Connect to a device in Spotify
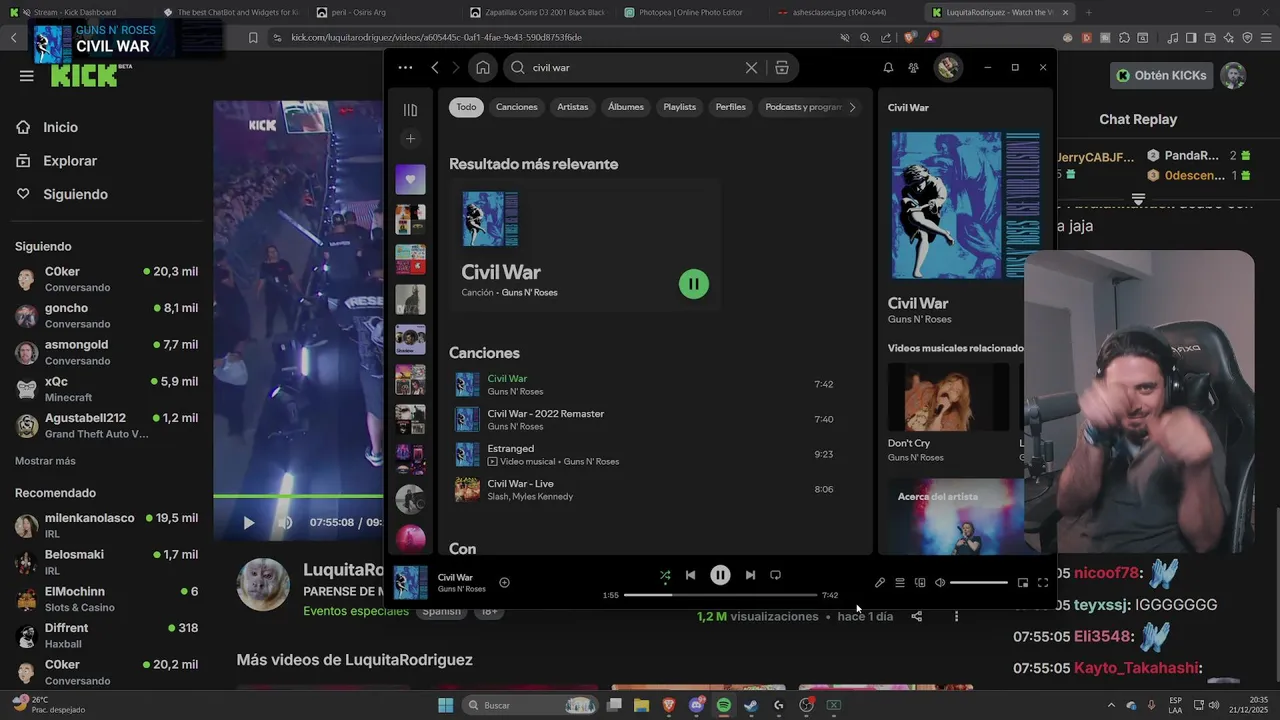 [x=920, y=582]
